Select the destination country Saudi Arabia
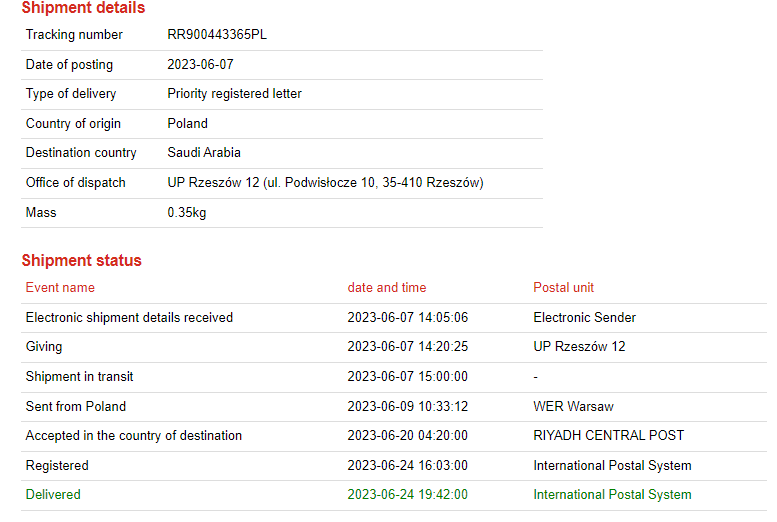This screenshot has height=522, width=777. click(x=204, y=153)
